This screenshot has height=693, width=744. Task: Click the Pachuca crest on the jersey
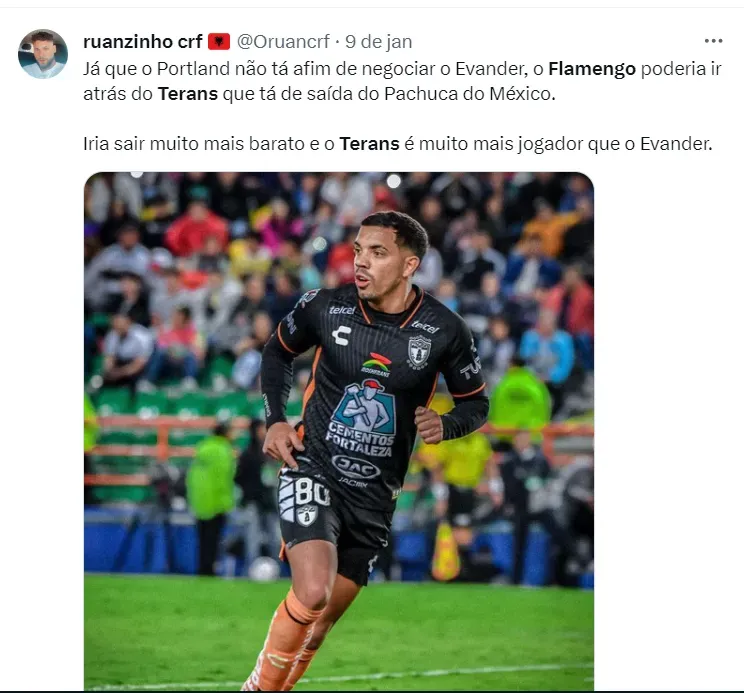tap(419, 351)
